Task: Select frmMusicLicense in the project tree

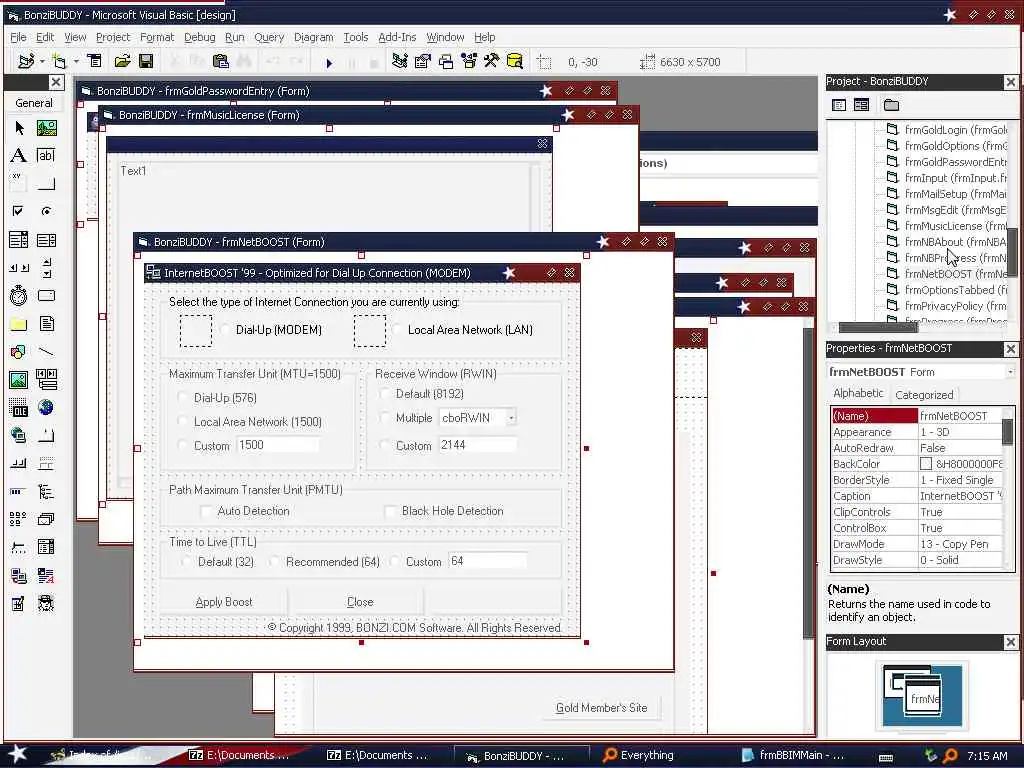Action: [946, 226]
